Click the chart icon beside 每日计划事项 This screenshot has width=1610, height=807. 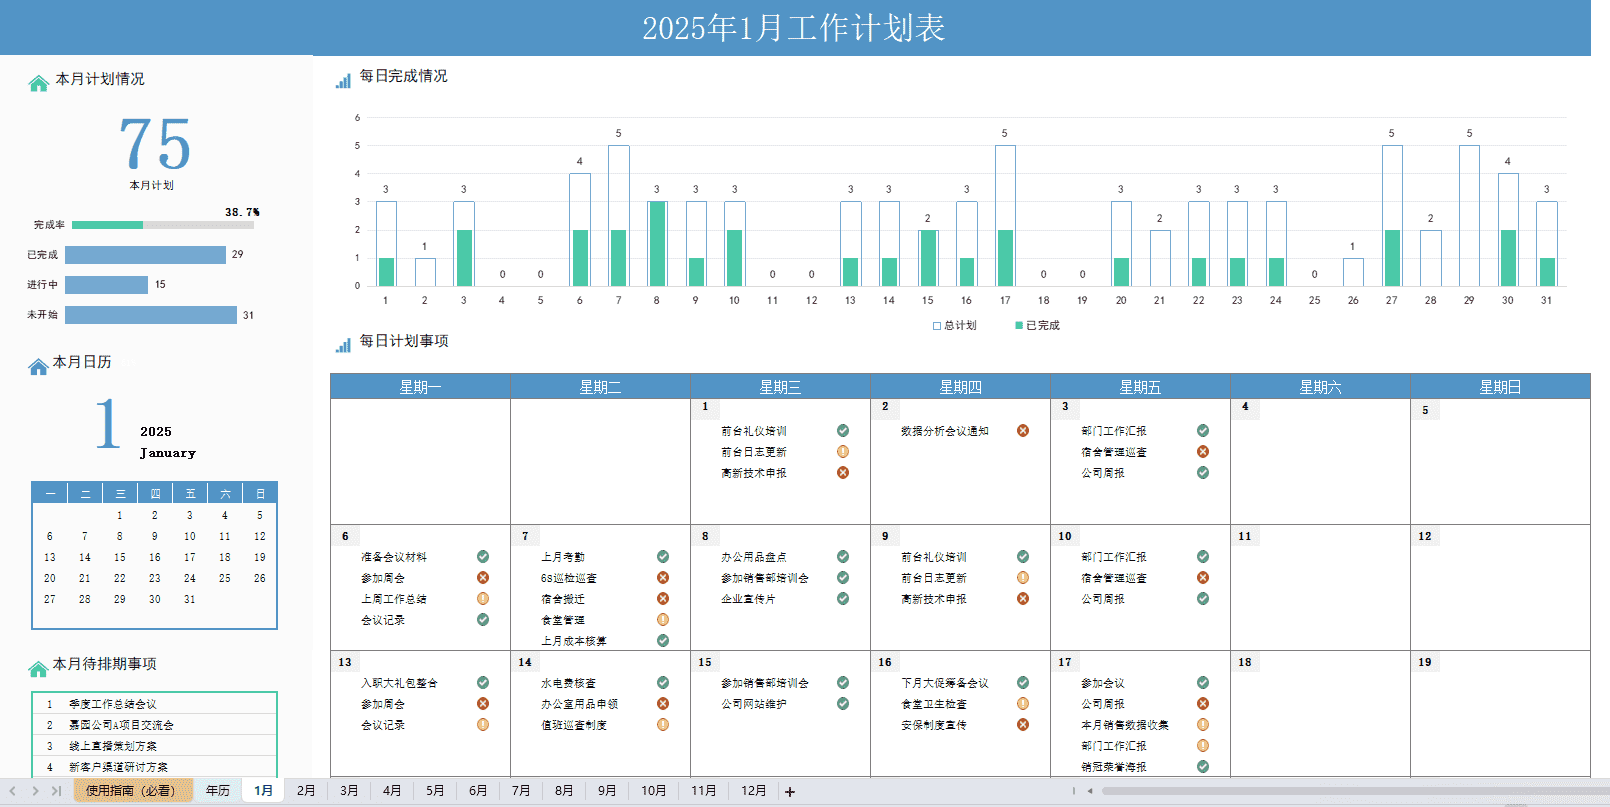pos(343,345)
